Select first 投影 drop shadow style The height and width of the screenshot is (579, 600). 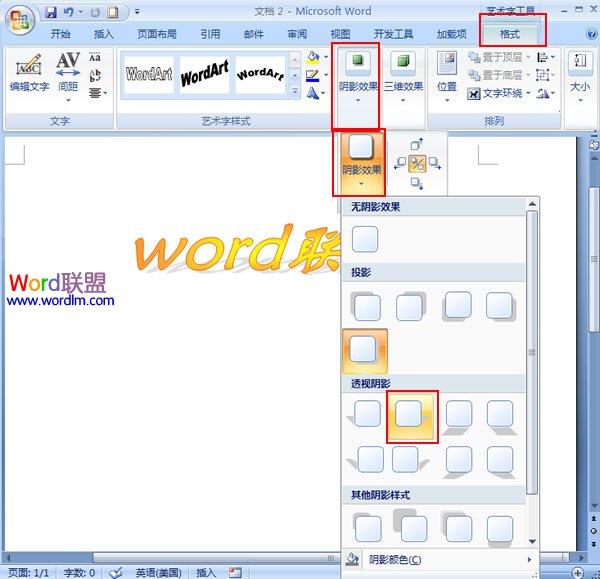pos(365,306)
